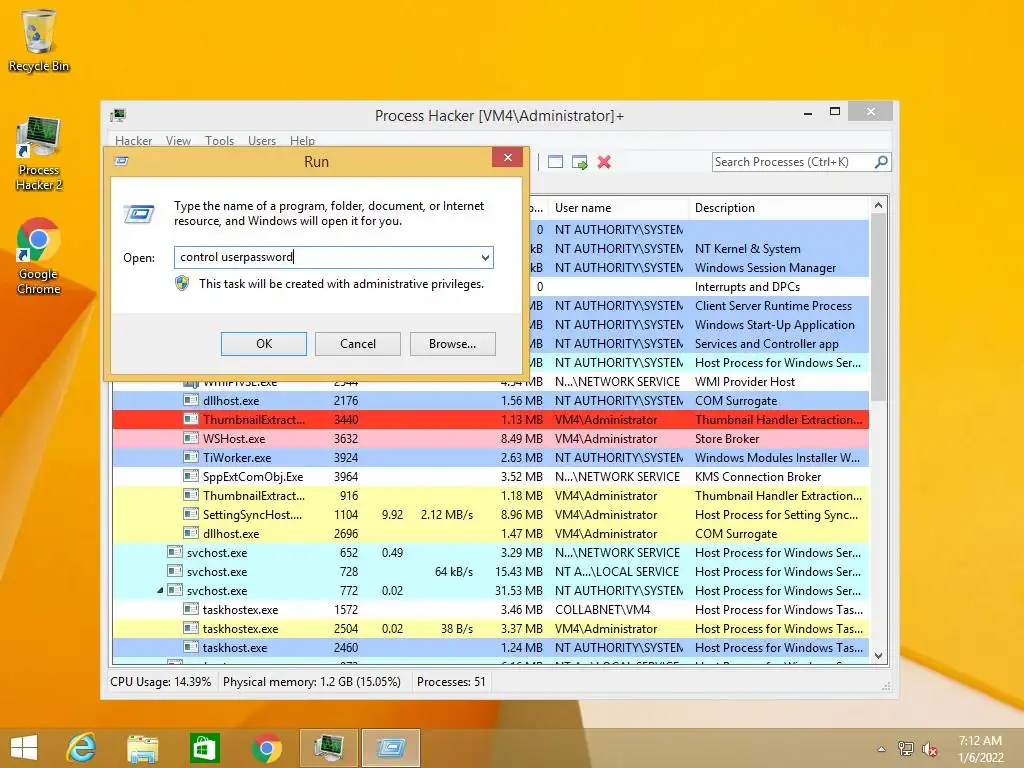The width and height of the screenshot is (1024, 768).
Task: Click the Process Hacker title bar app icon
Action: tap(118, 116)
